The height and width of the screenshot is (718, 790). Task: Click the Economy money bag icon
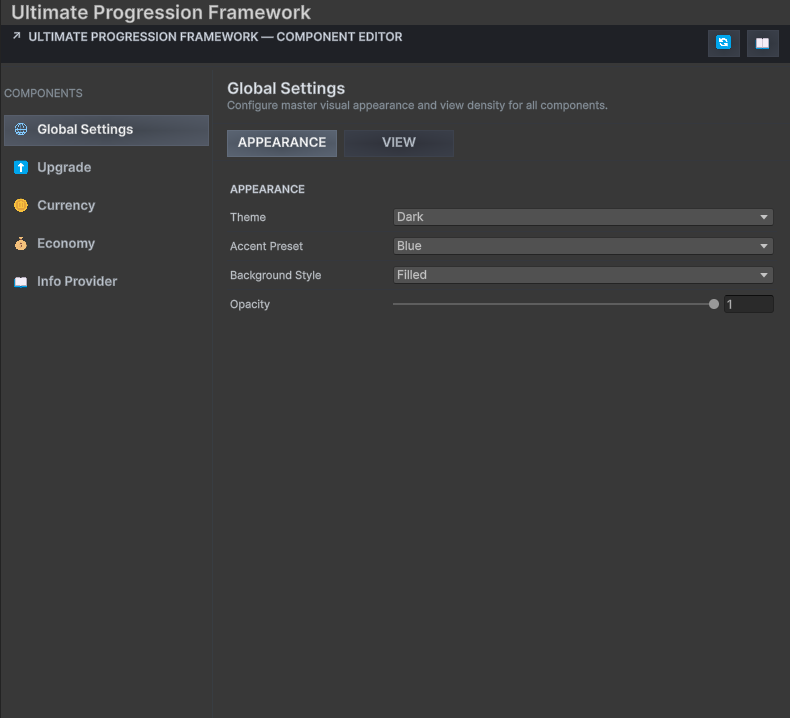pos(21,243)
